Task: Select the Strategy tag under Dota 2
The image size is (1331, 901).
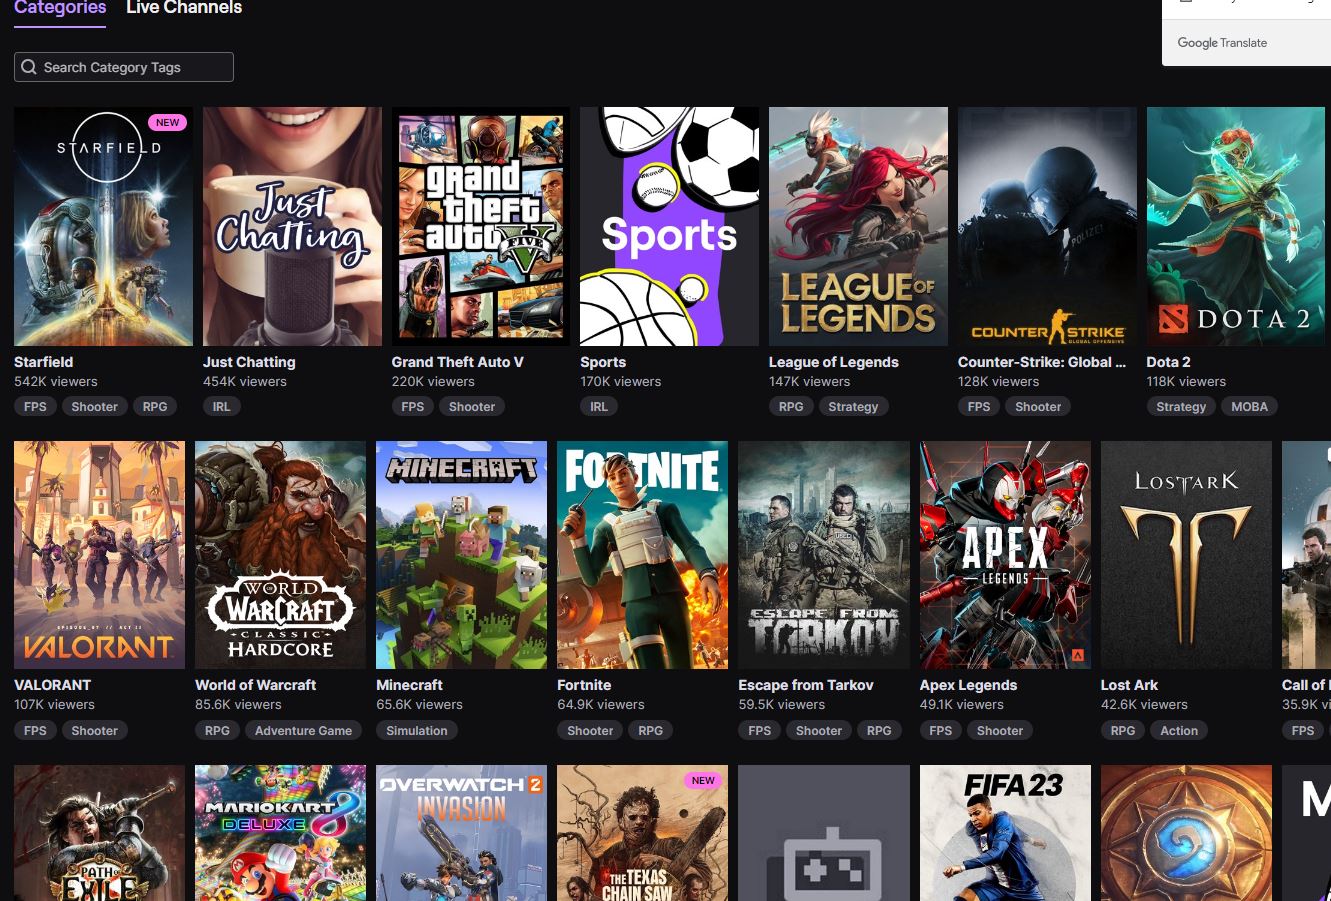Action: [1181, 407]
